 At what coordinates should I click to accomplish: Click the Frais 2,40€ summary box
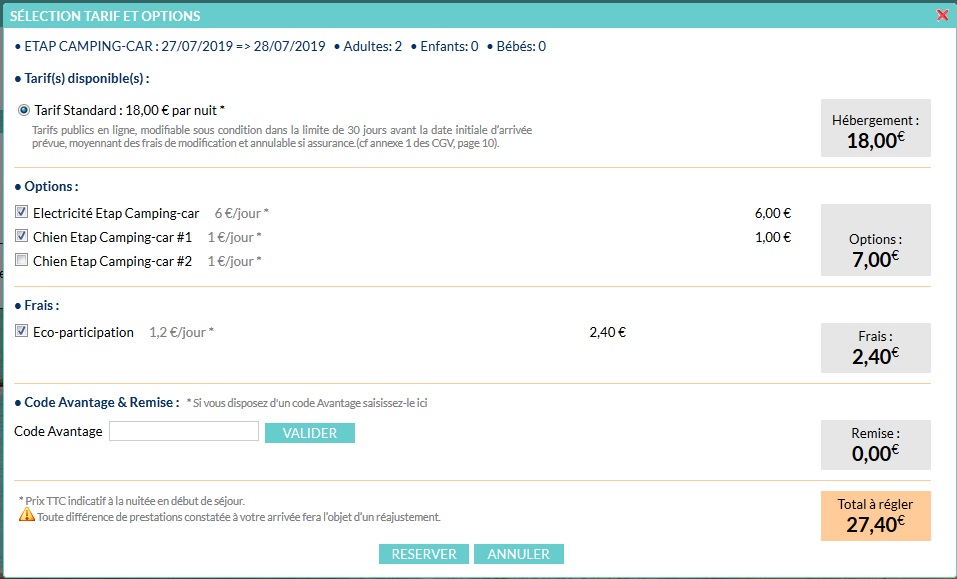[x=875, y=347]
